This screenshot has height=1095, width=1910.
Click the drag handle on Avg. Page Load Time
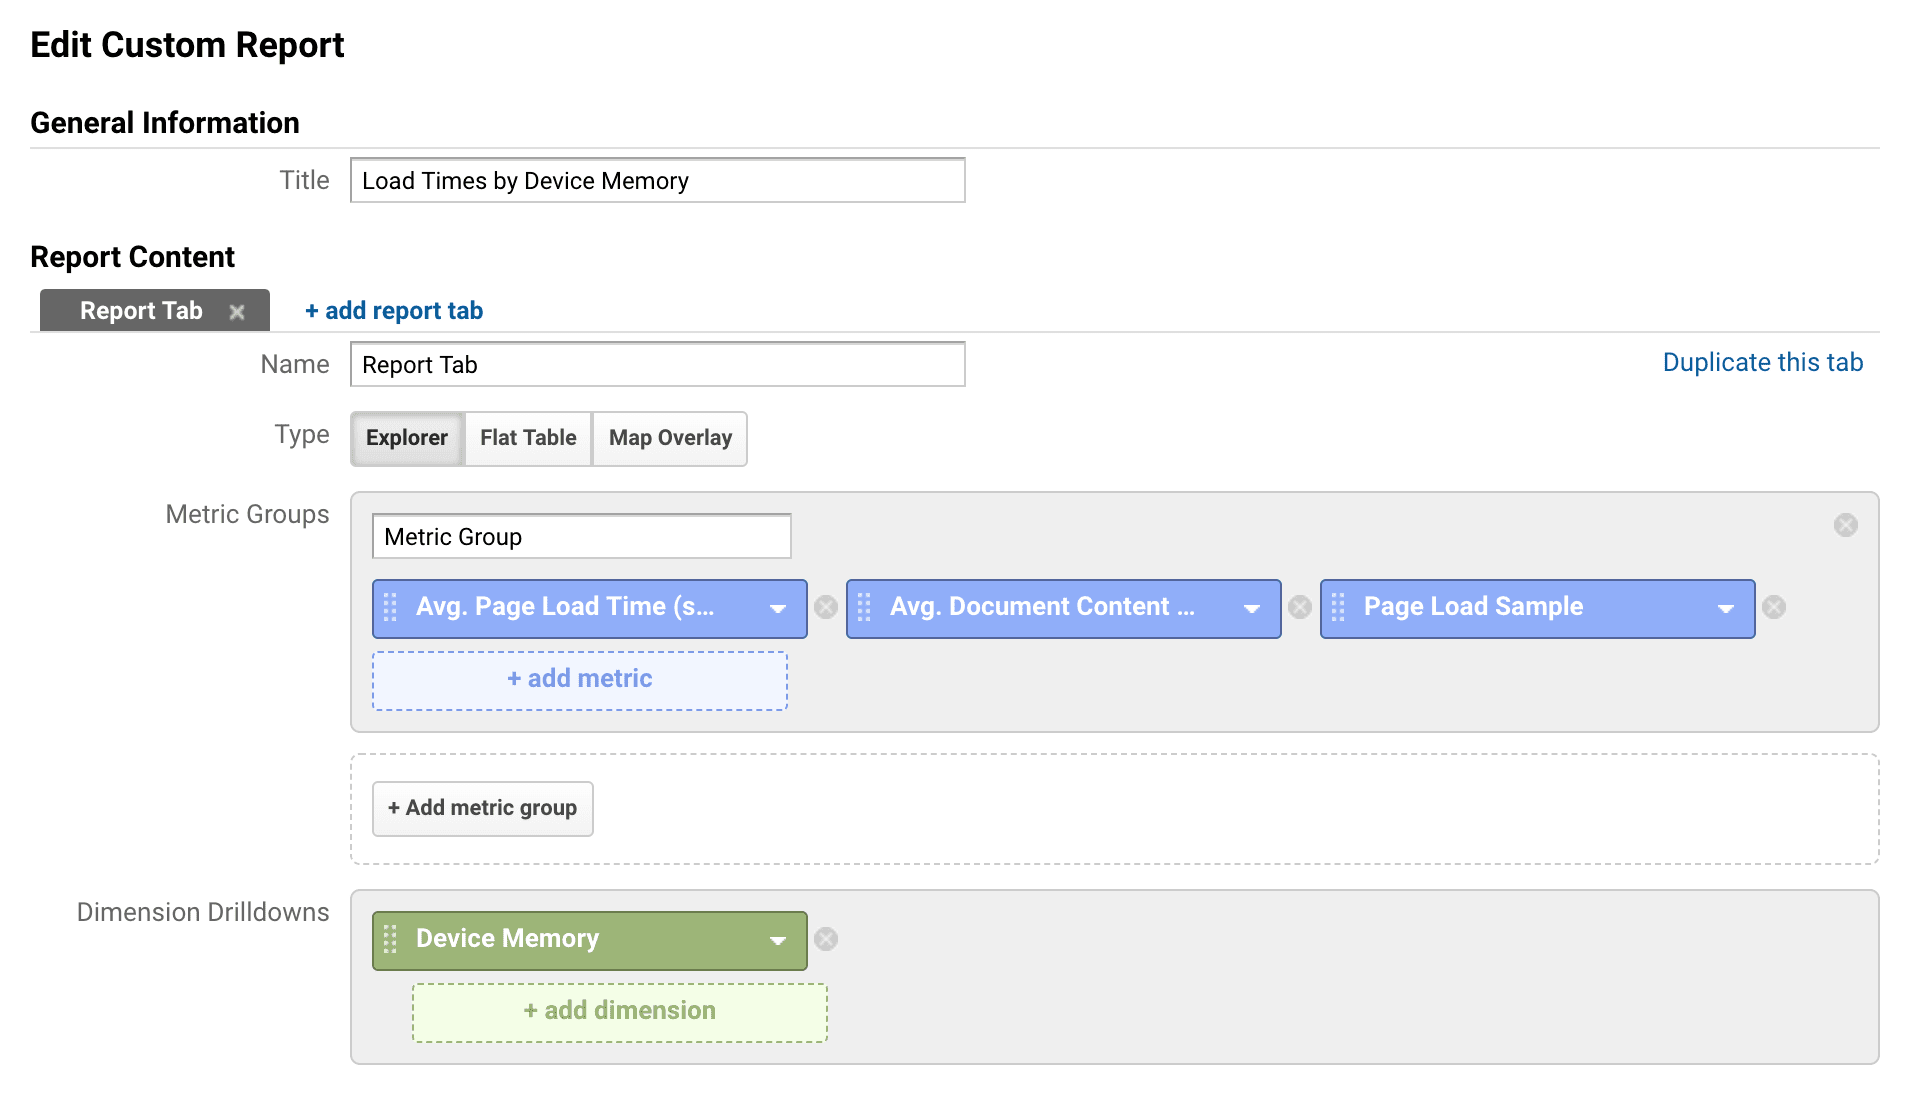(x=391, y=608)
